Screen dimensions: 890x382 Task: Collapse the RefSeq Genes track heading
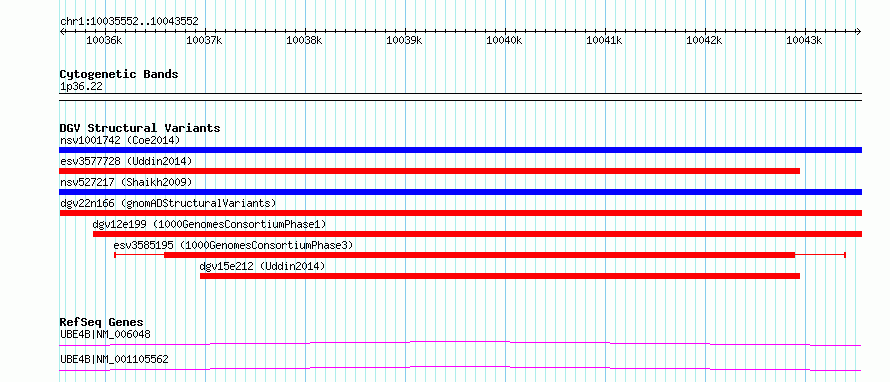pyautogui.click(x=102, y=322)
